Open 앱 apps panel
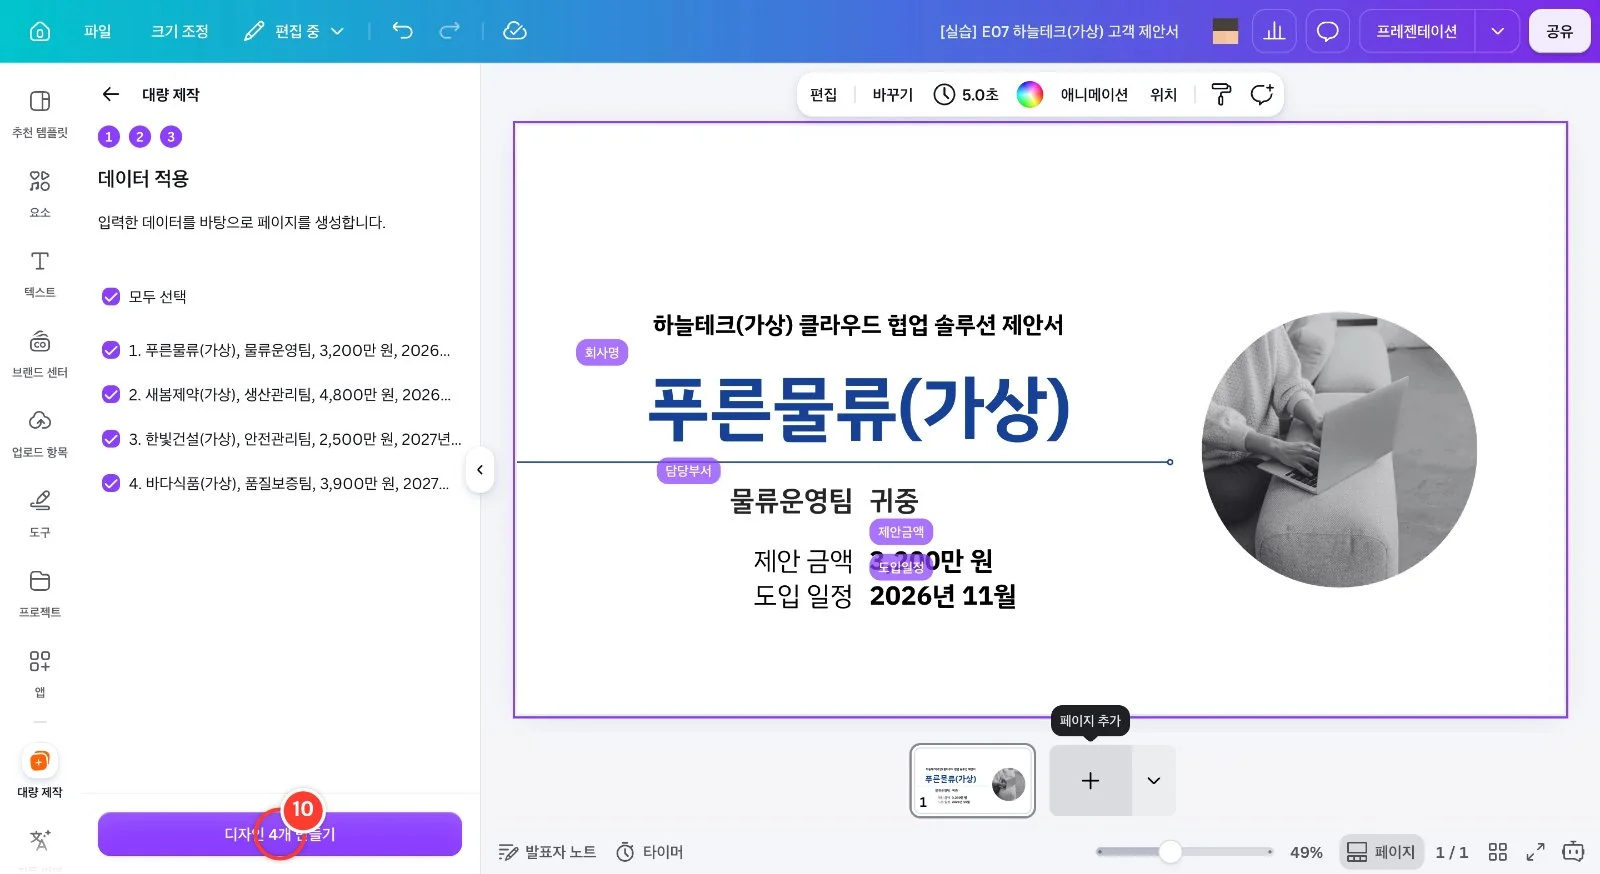Image resolution: width=1600 pixels, height=874 pixels. (40, 673)
